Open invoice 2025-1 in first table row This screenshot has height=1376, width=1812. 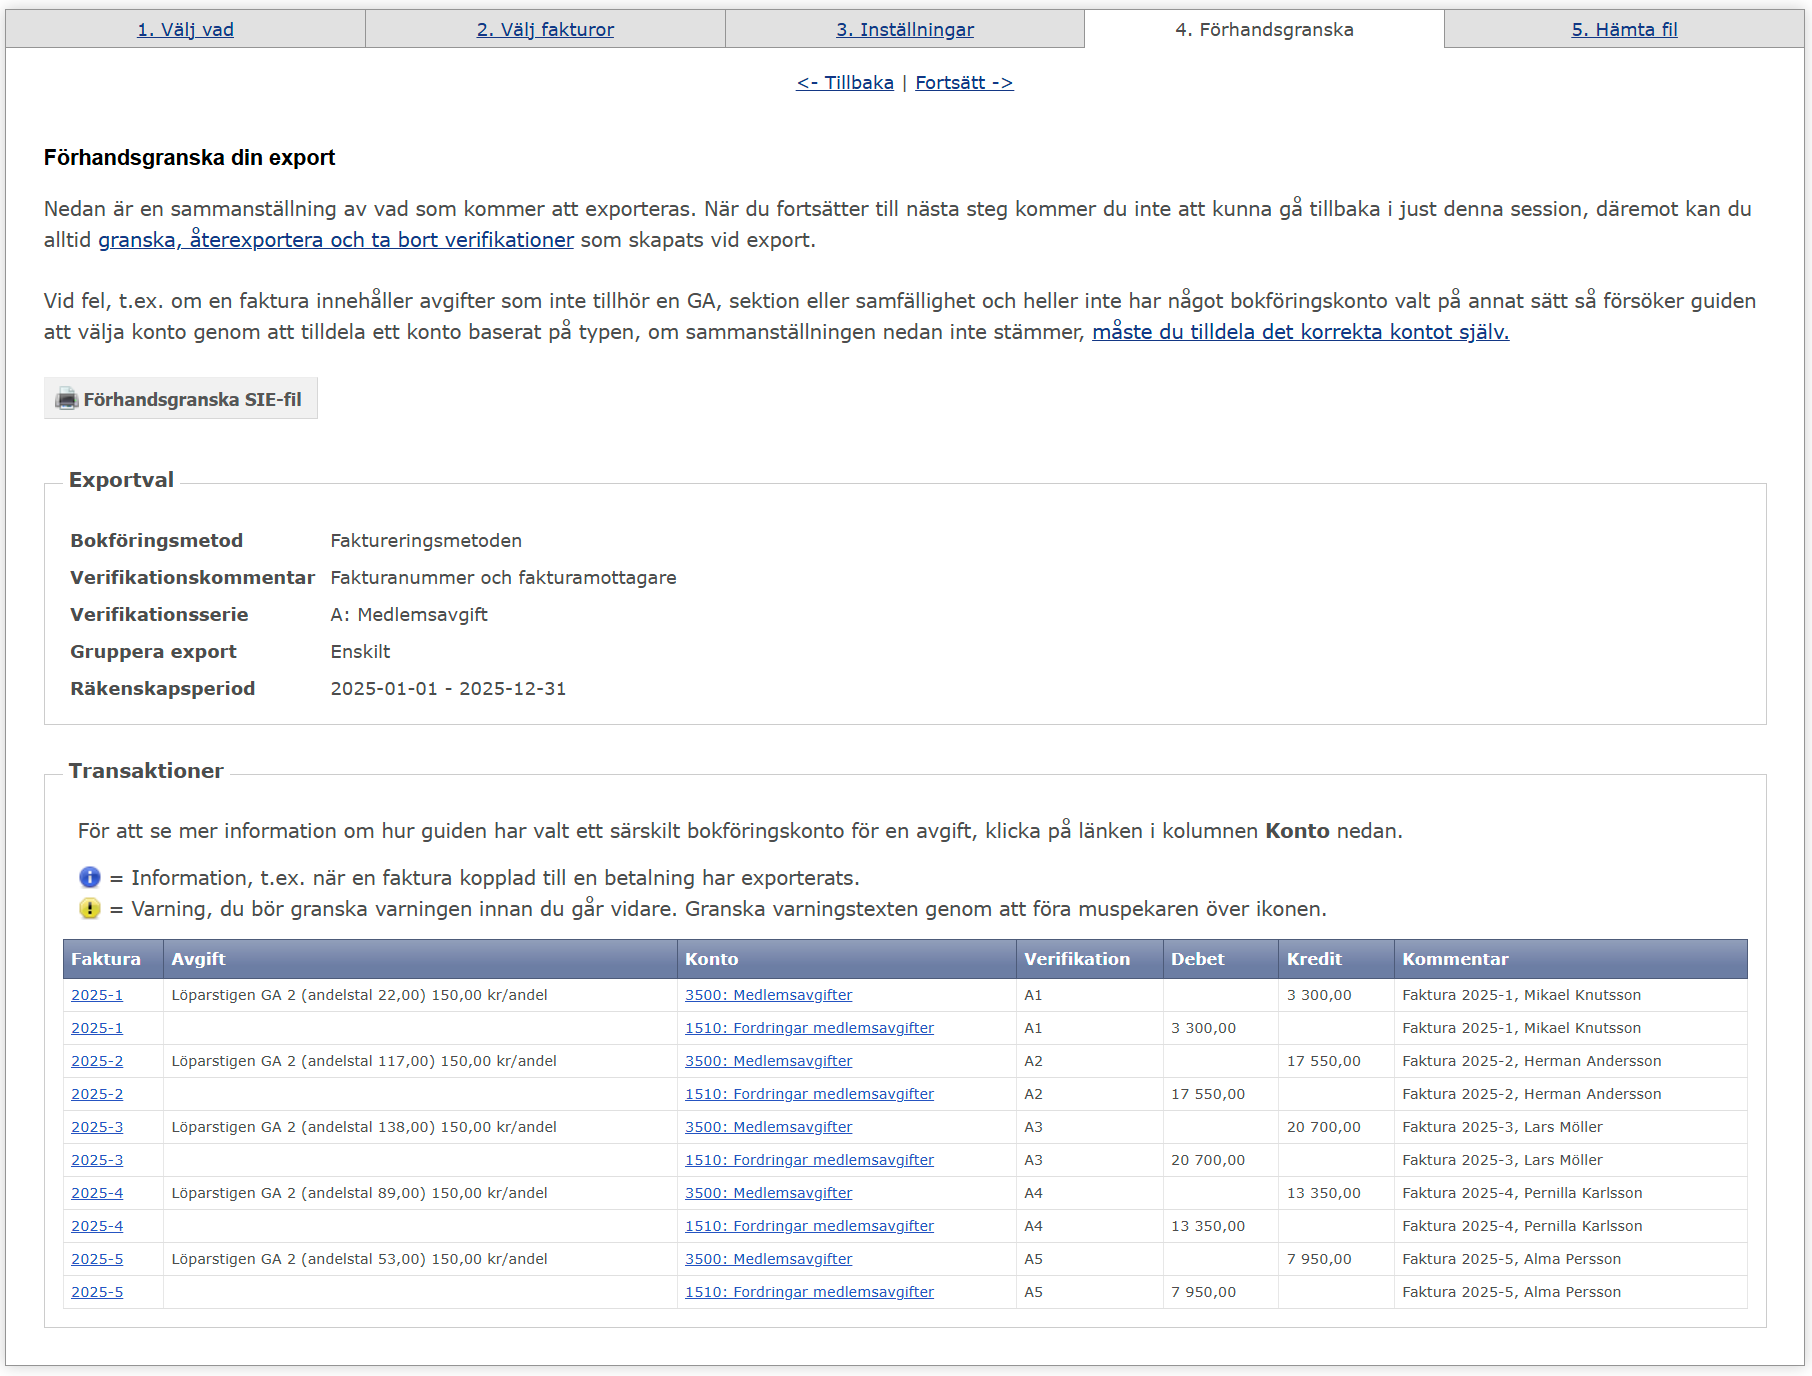[97, 995]
